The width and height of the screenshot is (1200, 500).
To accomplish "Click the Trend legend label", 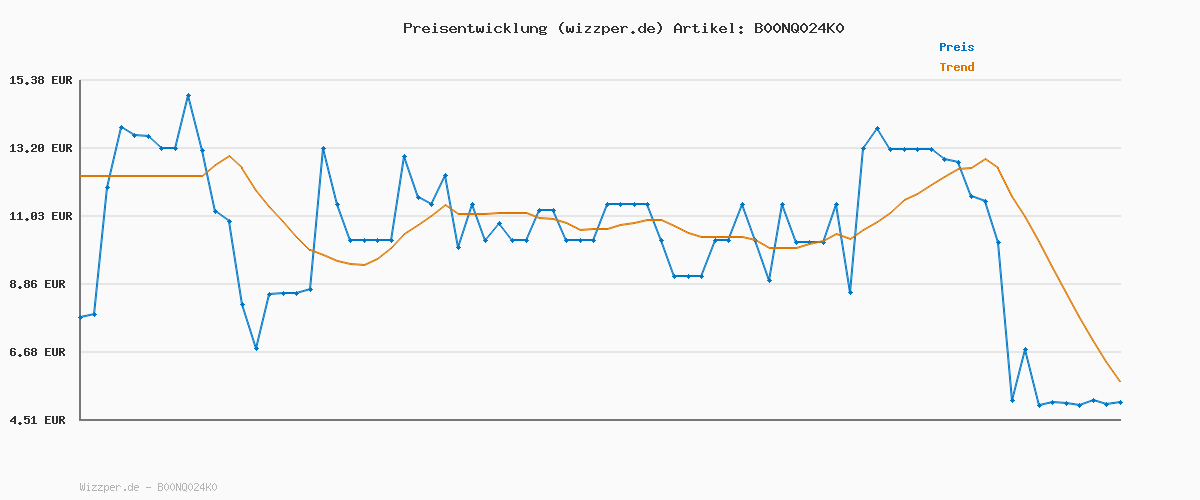I will [x=956, y=67].
